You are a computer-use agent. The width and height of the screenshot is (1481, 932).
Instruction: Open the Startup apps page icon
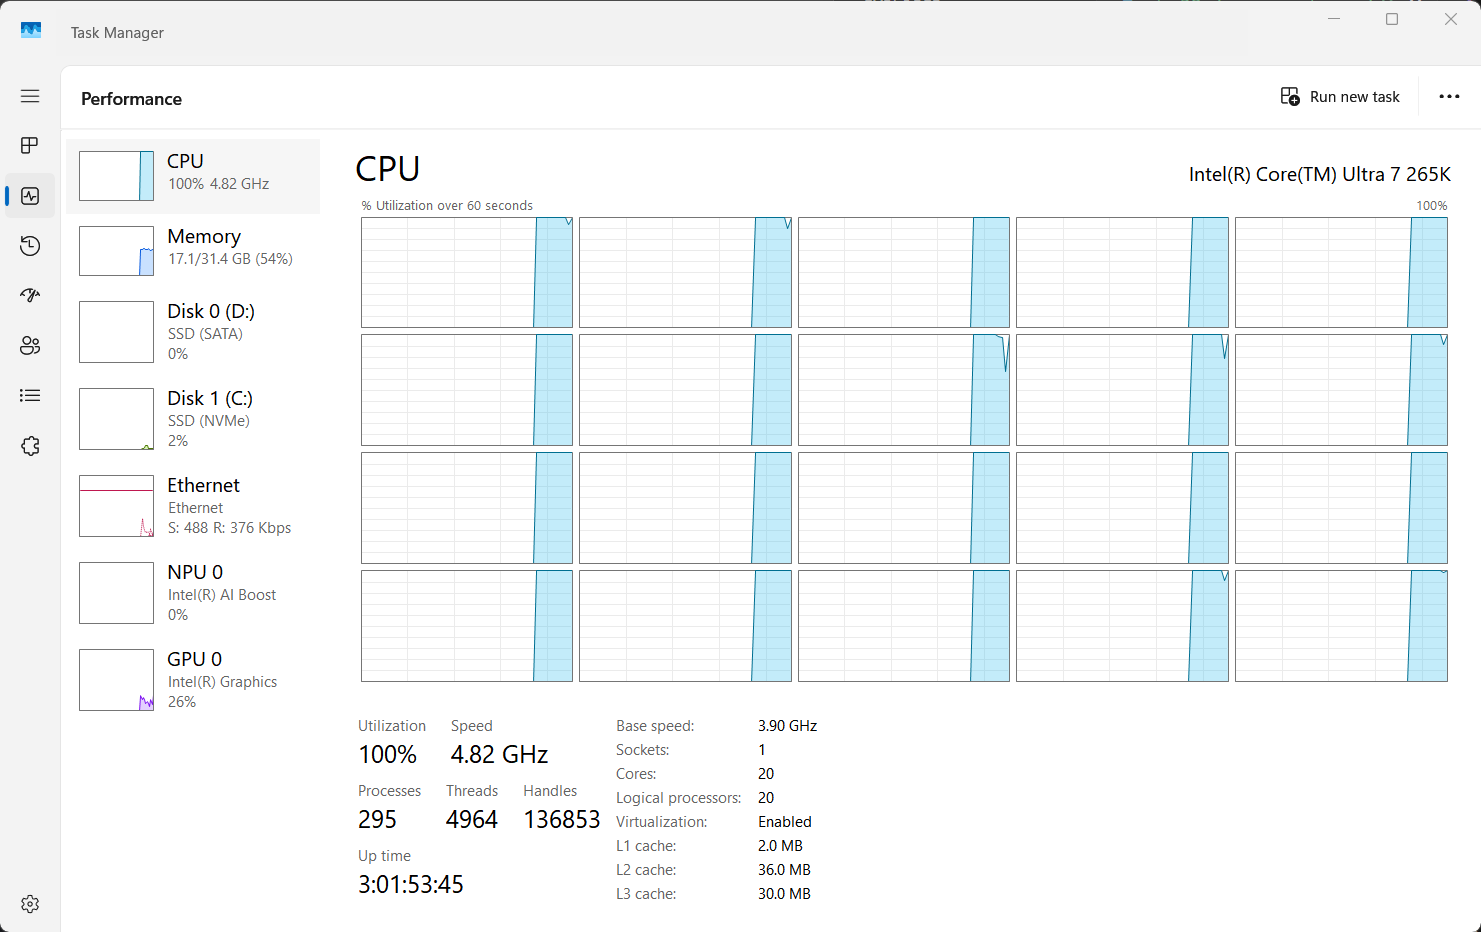click(30, 296)
